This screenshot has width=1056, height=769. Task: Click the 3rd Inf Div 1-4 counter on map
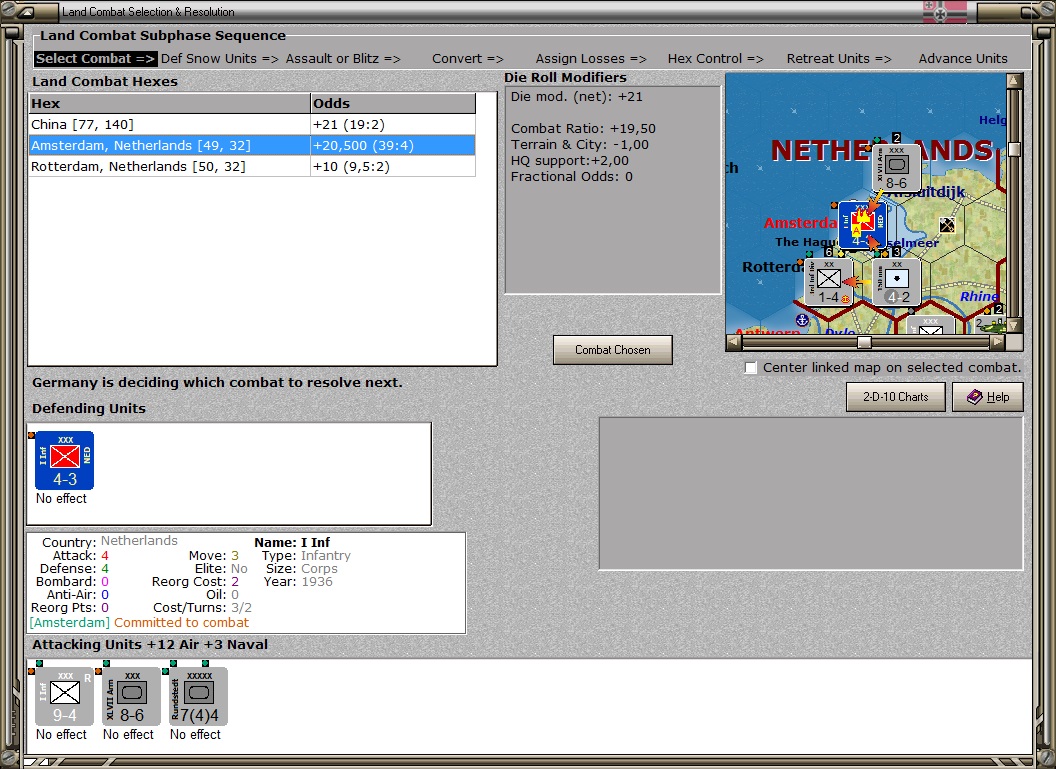(828, 281)
